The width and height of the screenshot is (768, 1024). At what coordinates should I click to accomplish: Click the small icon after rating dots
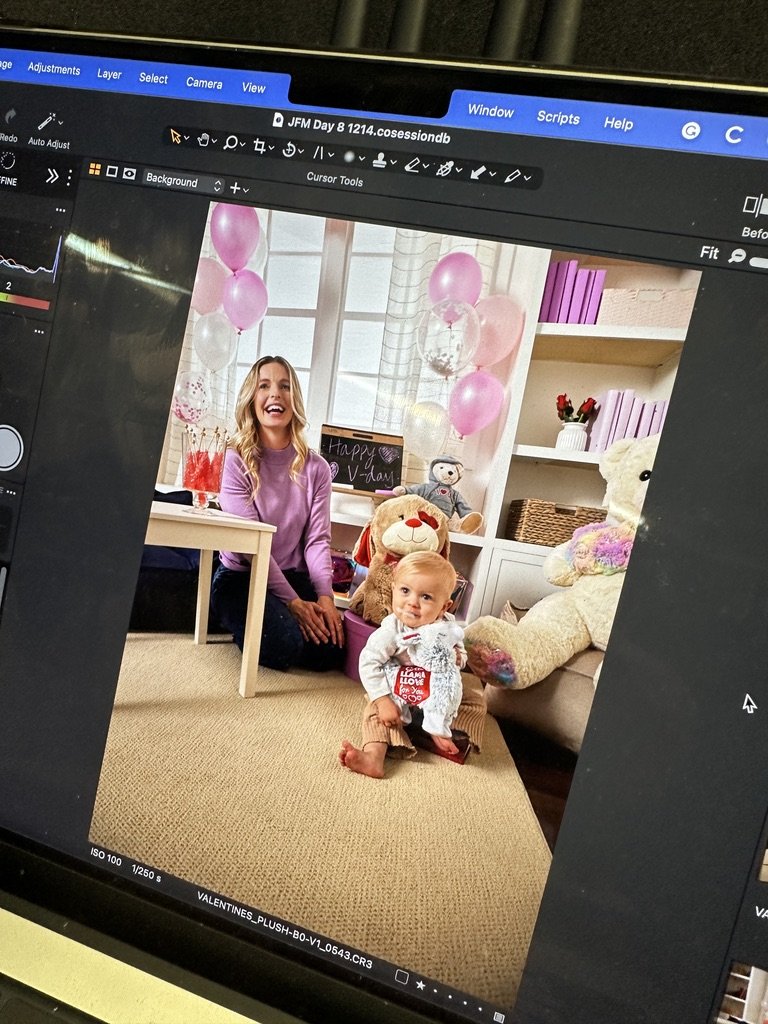click(499, 1017)
